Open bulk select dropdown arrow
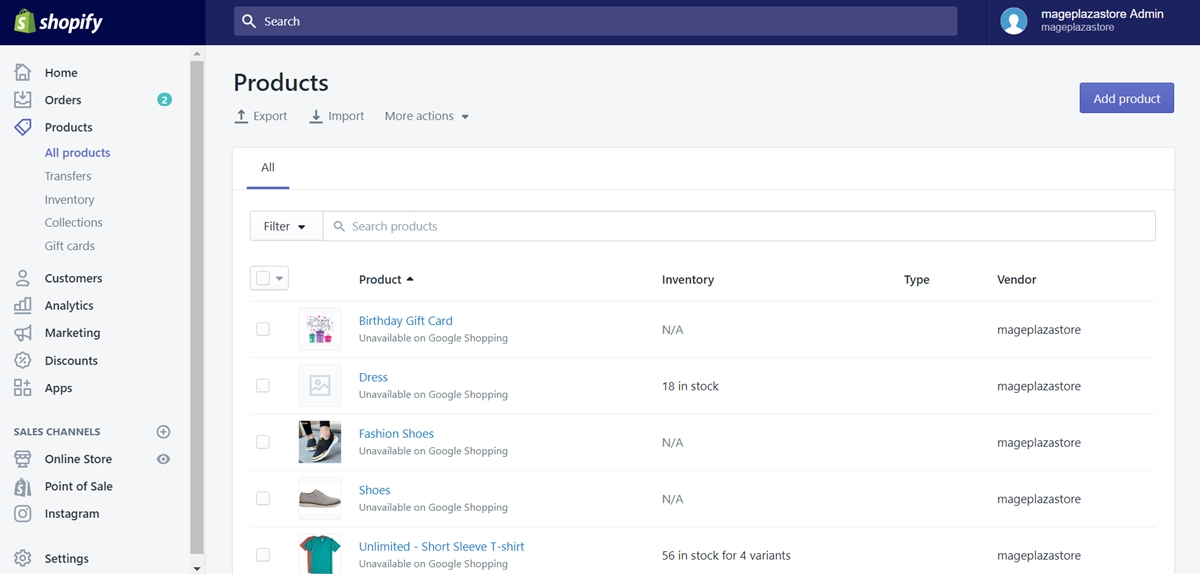Viewport: 1200px width, 574px height. tap(280, 279)
